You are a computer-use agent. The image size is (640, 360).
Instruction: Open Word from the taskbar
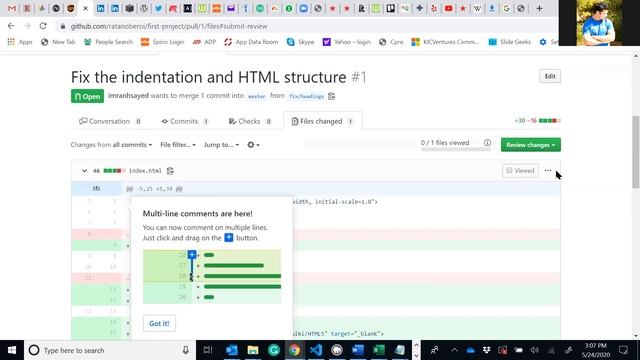click(358, 350)
